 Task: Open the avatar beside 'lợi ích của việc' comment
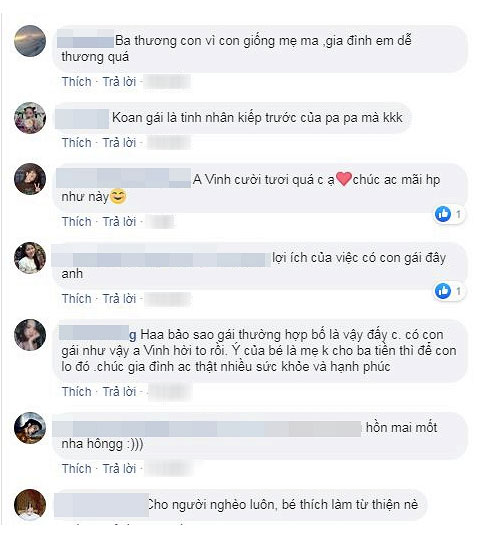tap(30, 258)
